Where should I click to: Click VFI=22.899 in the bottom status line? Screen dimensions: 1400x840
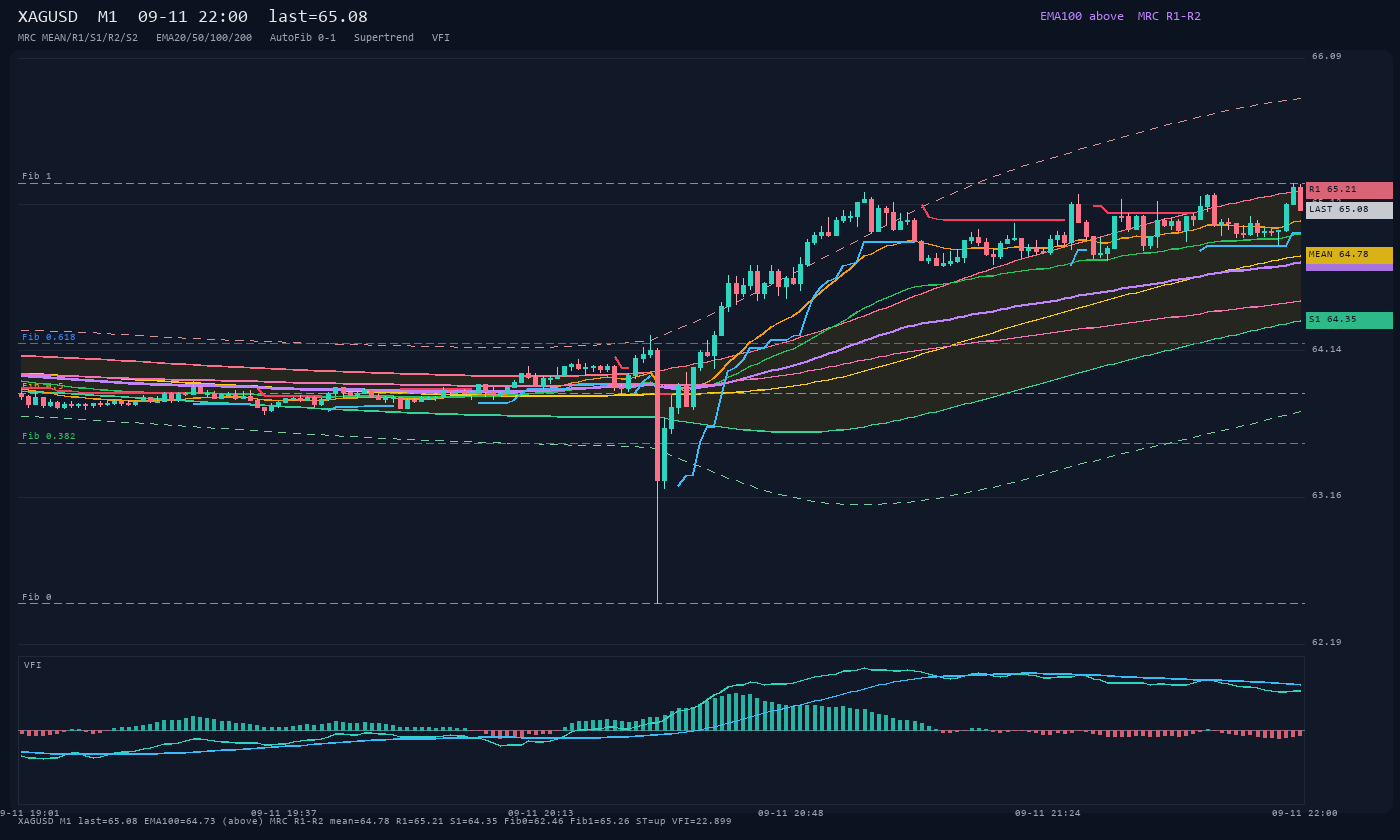702,821
